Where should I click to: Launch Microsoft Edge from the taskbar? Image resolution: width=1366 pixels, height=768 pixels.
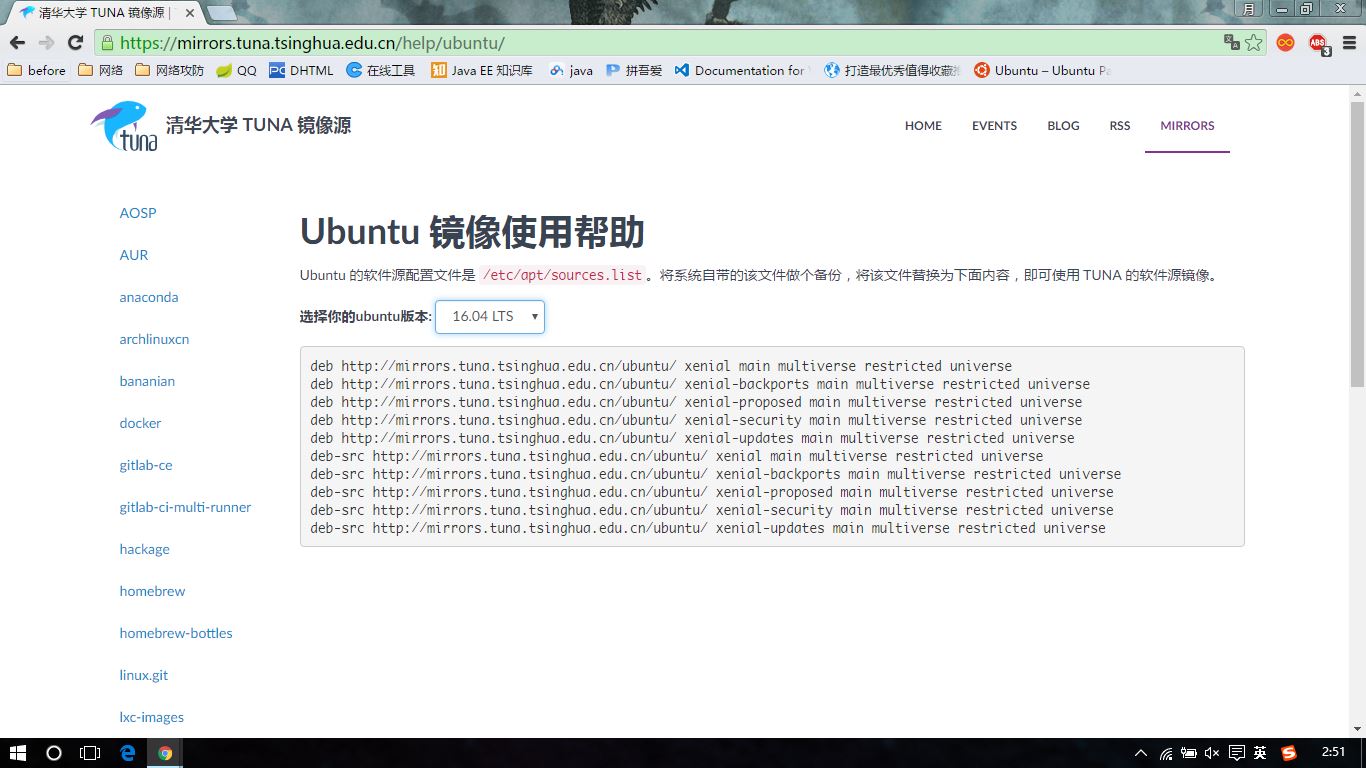[128, 753]
